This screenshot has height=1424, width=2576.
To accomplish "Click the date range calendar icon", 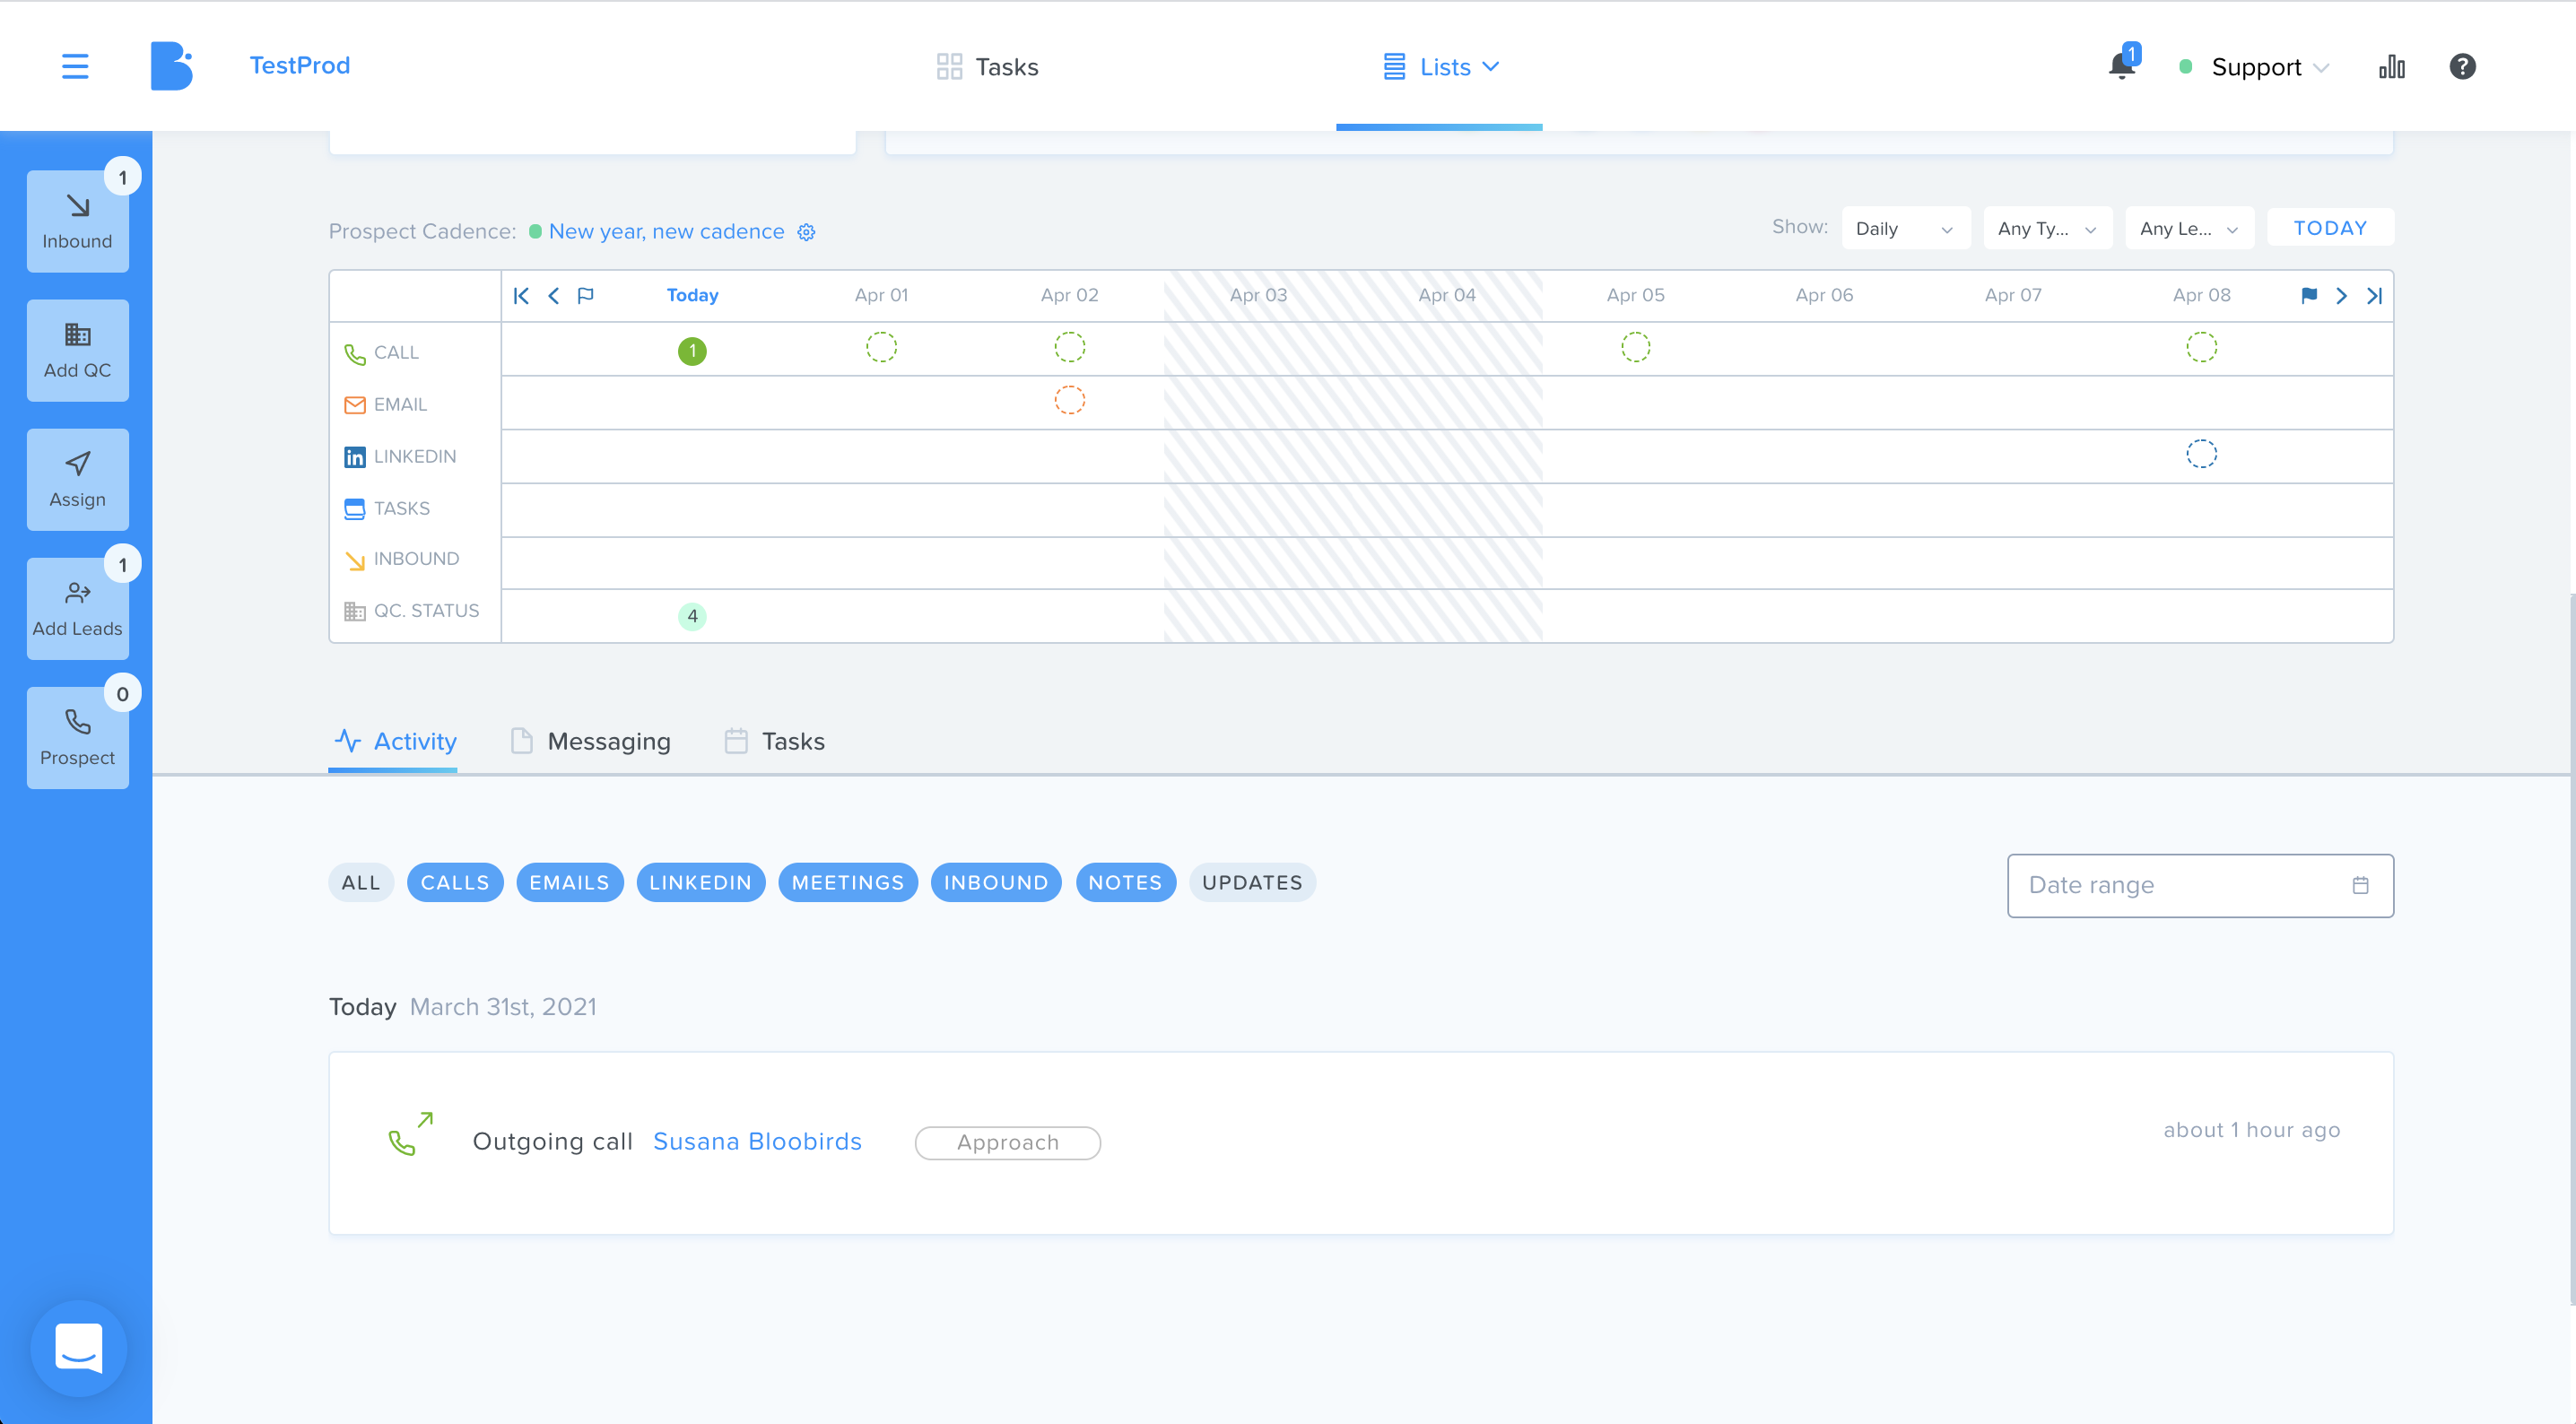I will click(x=2360, y=885).
